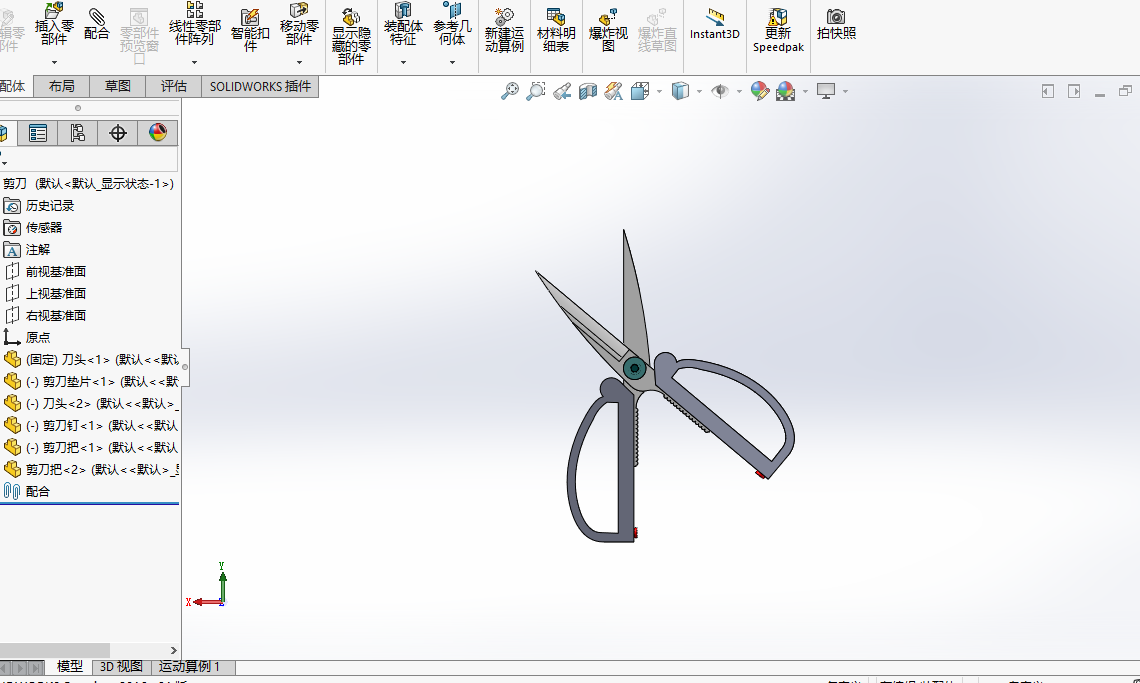Switch to the 模型 bottom tab

tap(70, 666)
